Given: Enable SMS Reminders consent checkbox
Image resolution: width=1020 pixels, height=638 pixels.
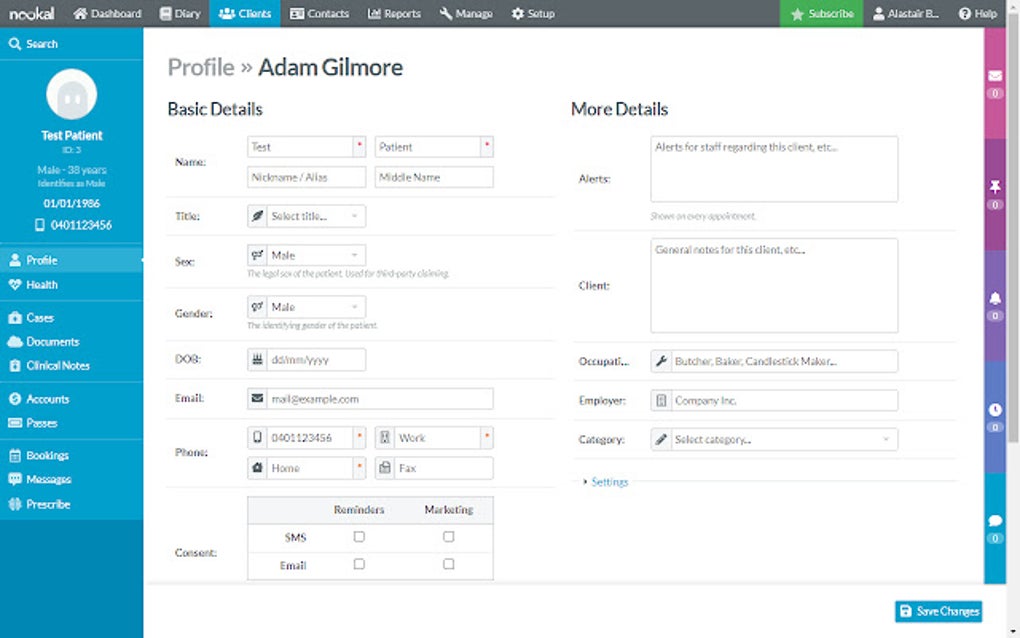Looking at the screenshot, I should pos(359,537).
